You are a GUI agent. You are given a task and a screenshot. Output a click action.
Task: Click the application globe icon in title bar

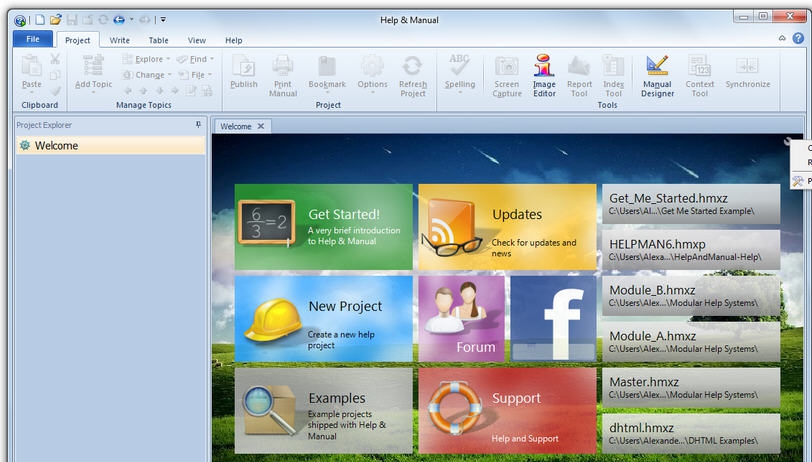pyautogui.click(x=20, y=20)
